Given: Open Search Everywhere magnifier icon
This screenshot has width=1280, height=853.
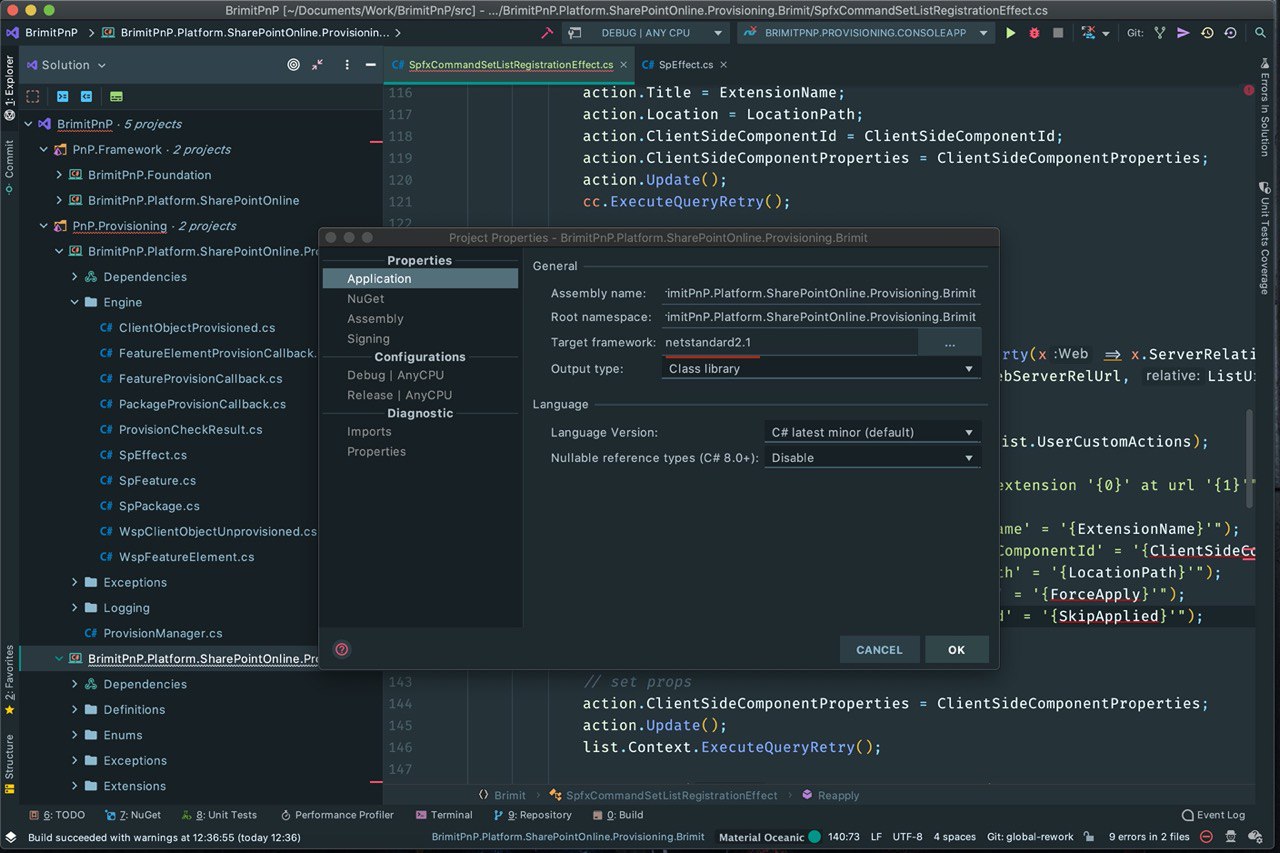Looking at the screenshot, I should [1262, 33].
